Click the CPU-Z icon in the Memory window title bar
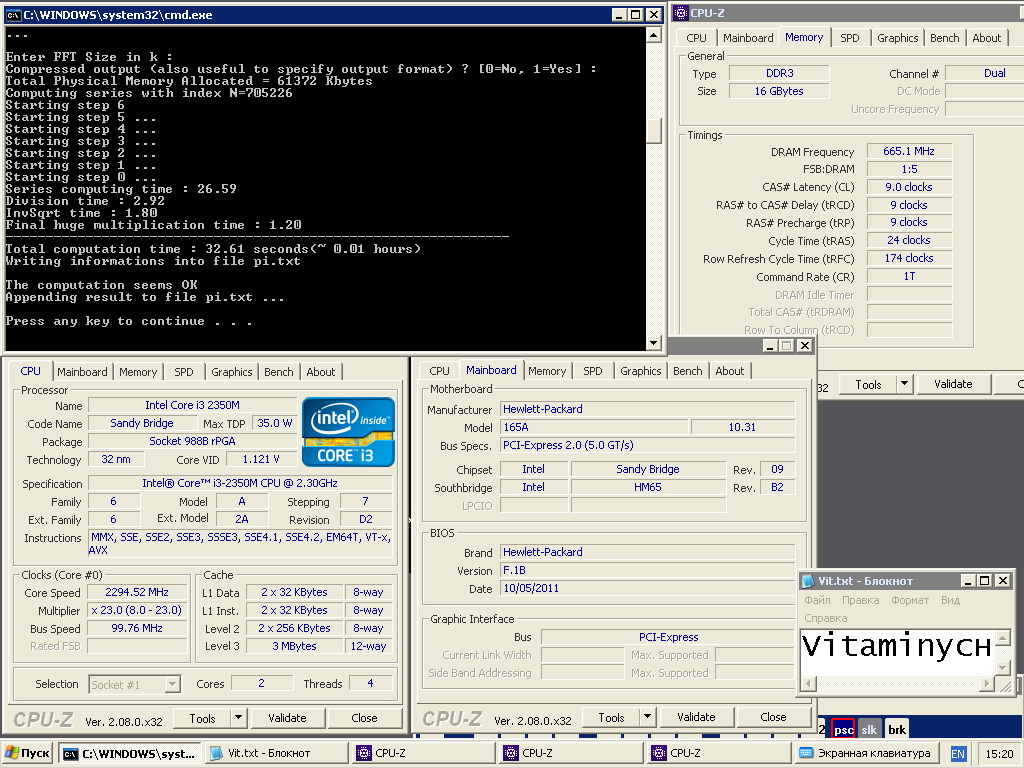This screenshot has width=1024, height=768. click(x=681, y=12)
